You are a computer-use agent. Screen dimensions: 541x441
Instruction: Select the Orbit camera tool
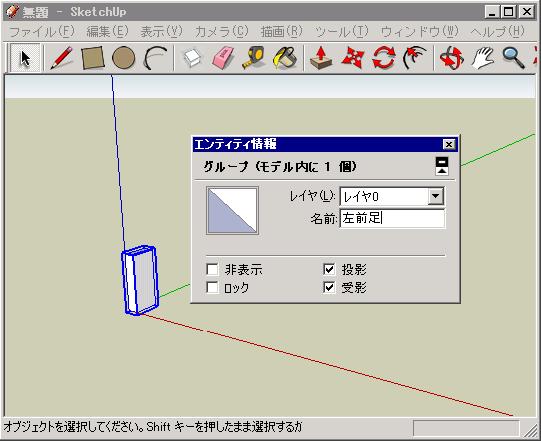coord(451,58)
